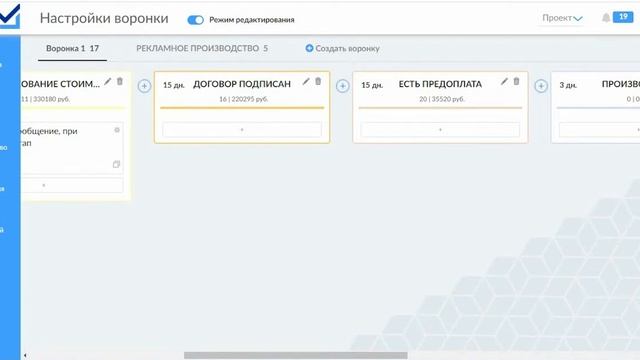Click the 20 | 35520 руб. summary

point(442,99)
